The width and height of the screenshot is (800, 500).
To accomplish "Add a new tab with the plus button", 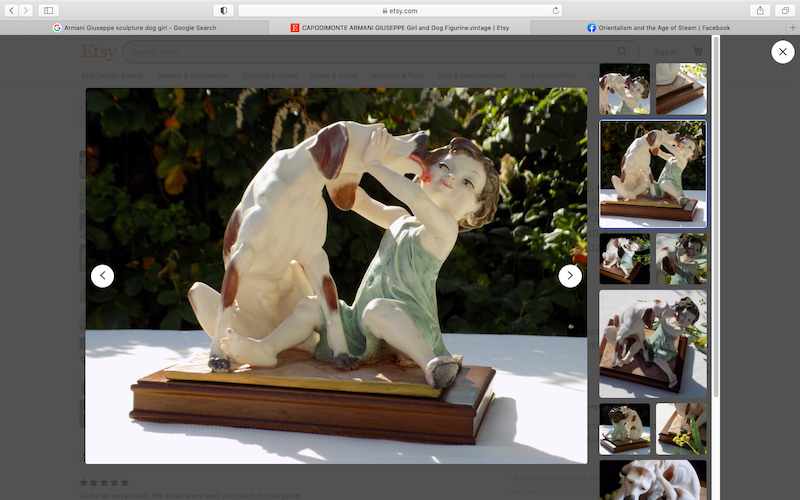I will tap(793, 28).
